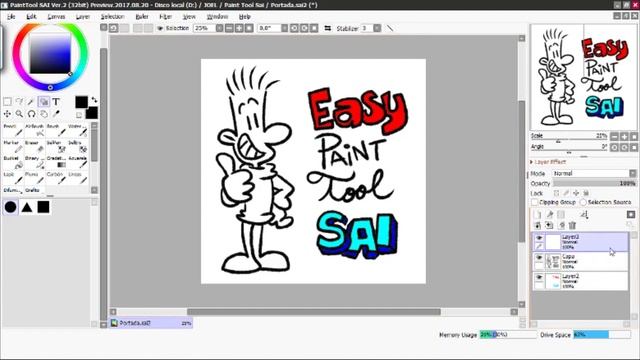Enable straight line drawing mode
Screen dimensions: 640x360
pyautogui.click(x=390, y=28)
